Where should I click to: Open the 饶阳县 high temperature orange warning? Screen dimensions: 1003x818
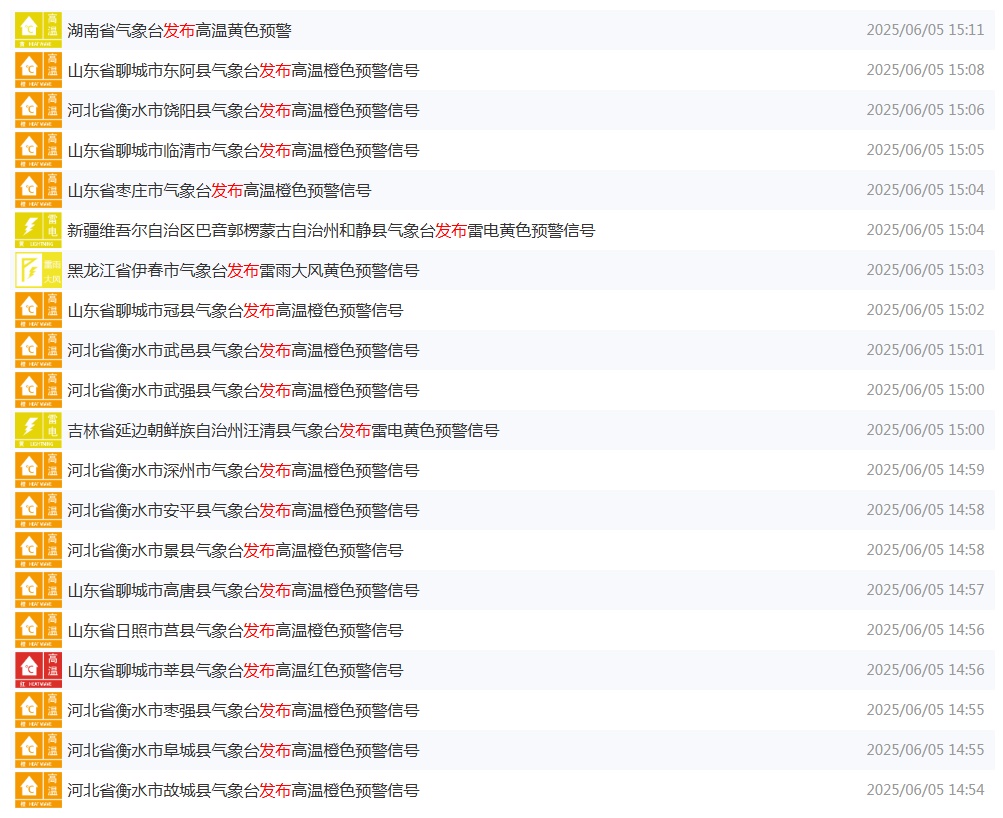[243, 110]
